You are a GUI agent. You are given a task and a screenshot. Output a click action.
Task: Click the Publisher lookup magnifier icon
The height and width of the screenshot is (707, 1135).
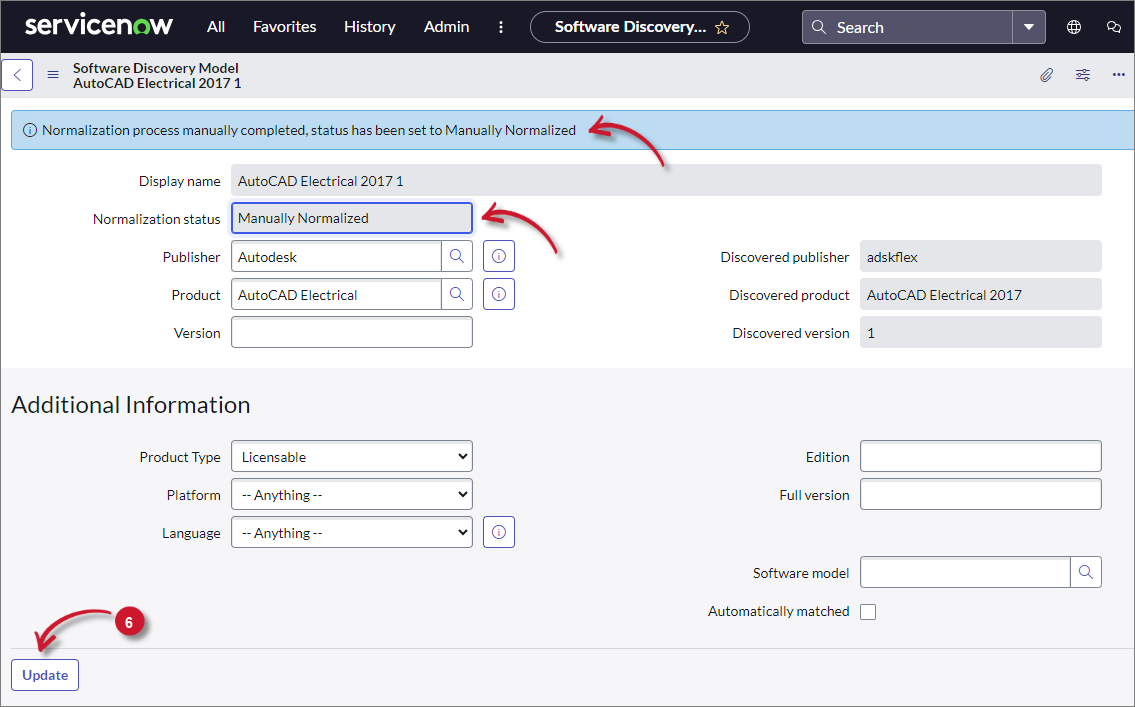click(457, 257)
